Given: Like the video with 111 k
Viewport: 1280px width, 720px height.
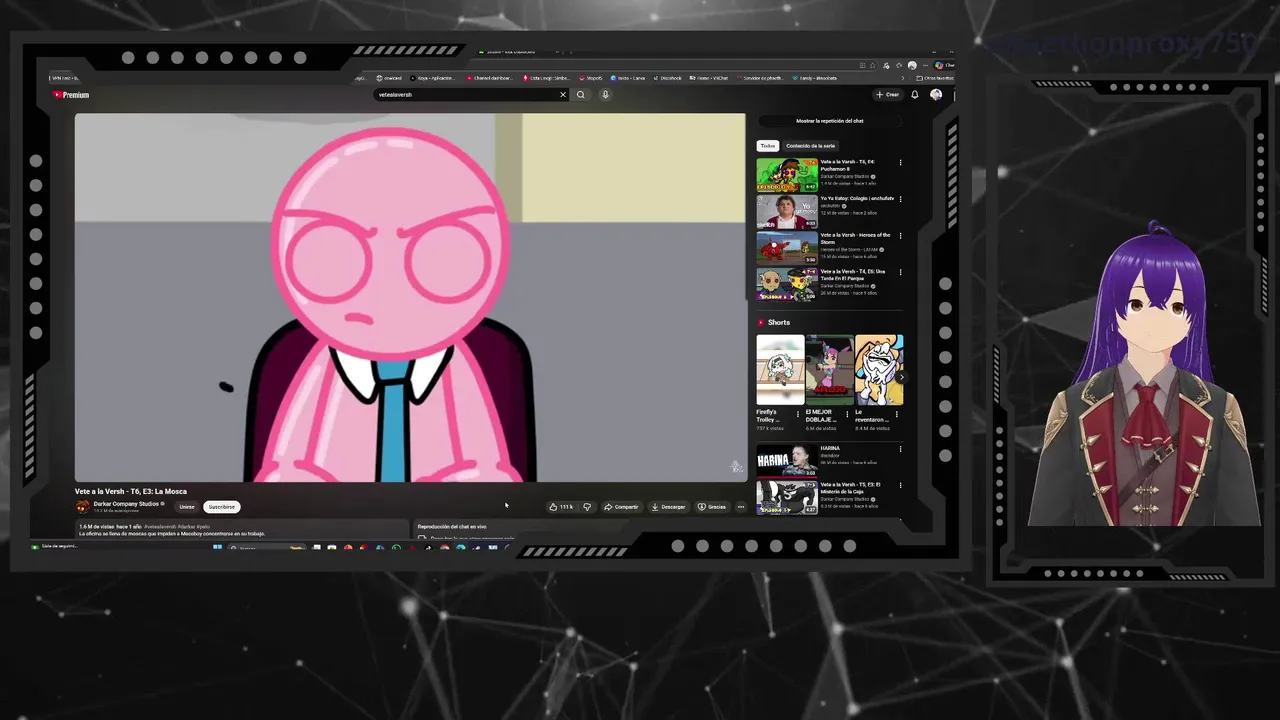Looking at the screenshot, I should click(x=560, y=507).
